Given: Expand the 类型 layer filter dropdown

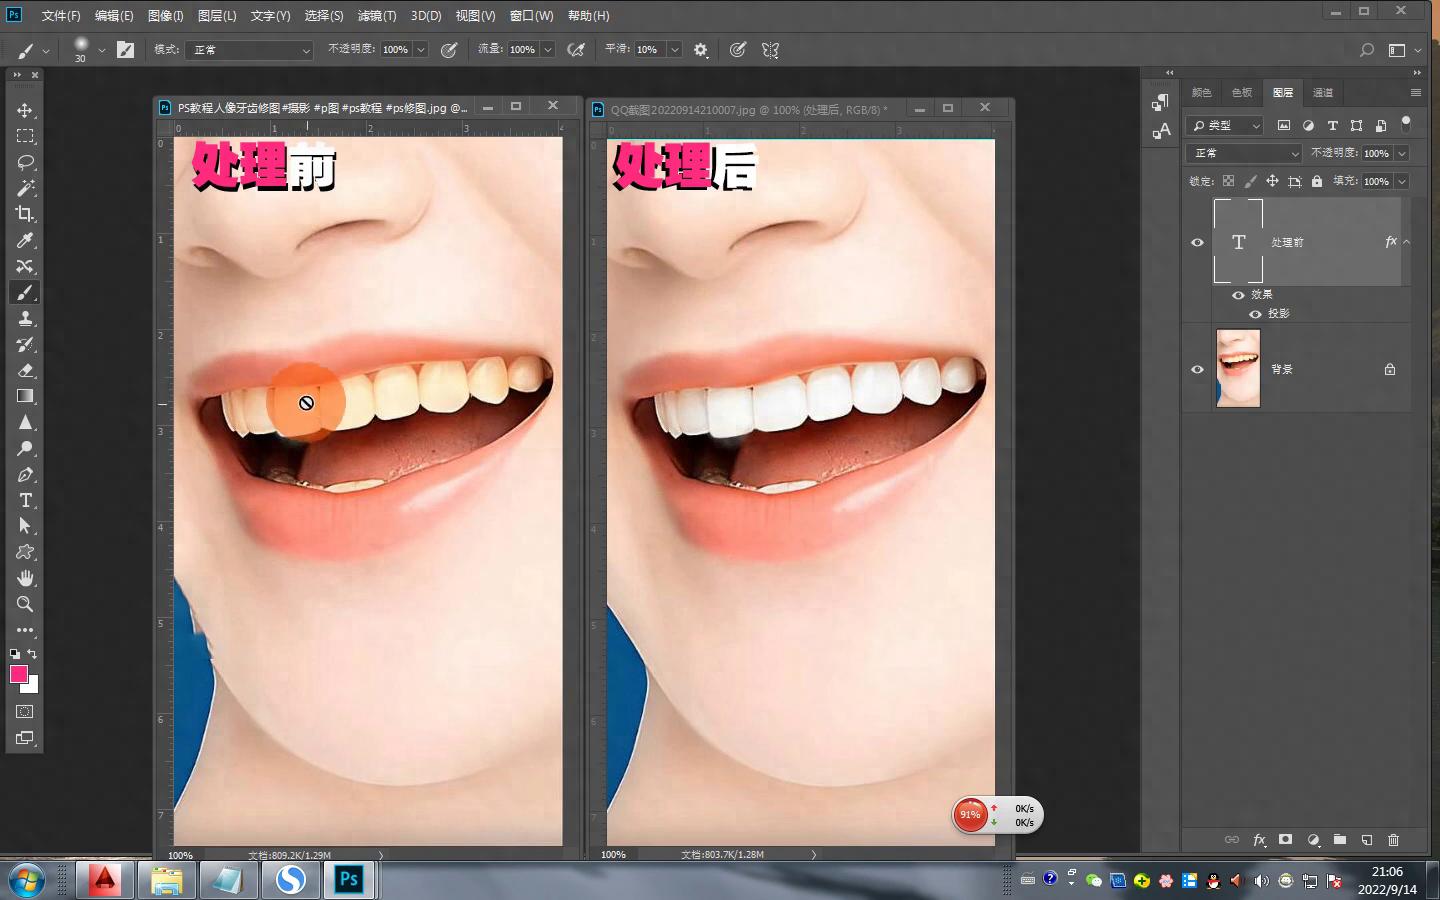Looking at the screenshot, I should tap(1226, 125).
